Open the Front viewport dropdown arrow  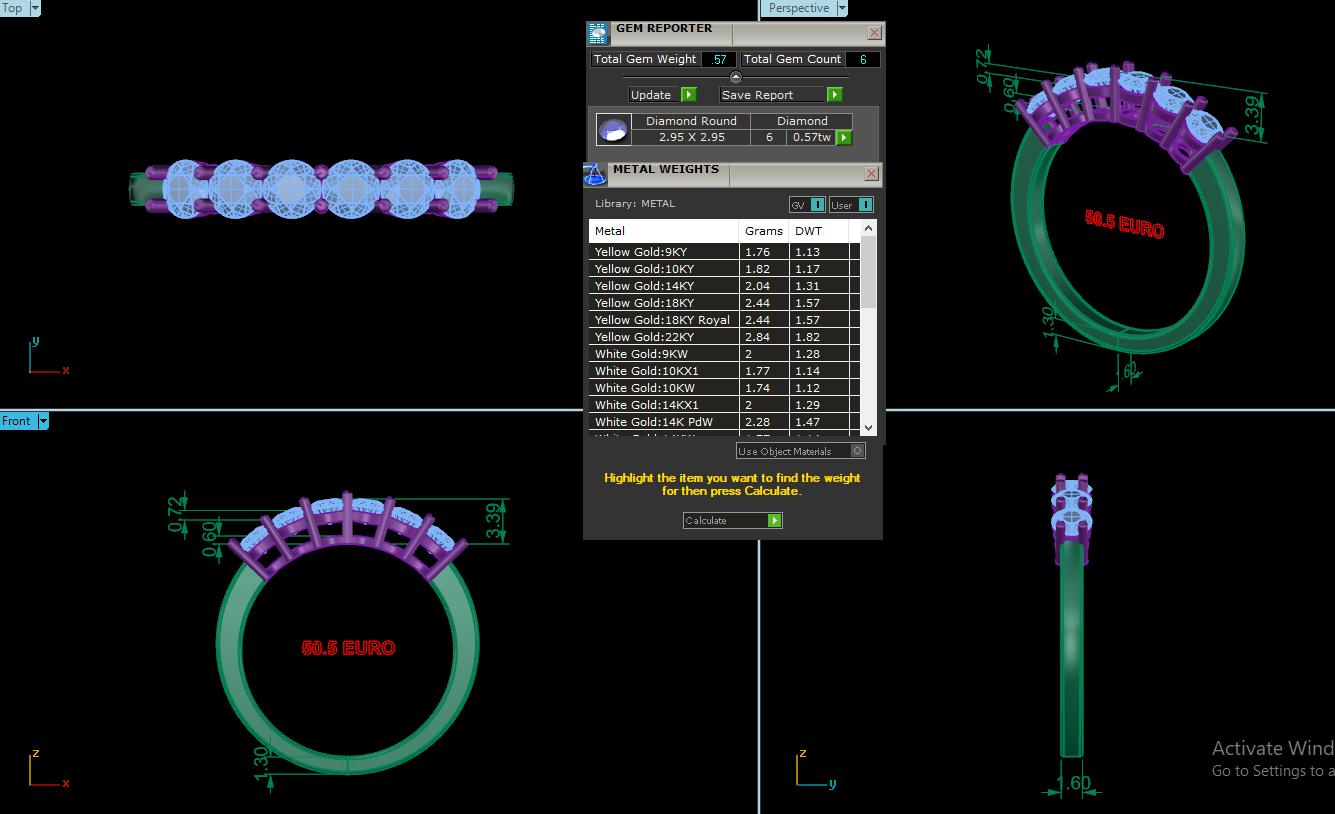(x=43, y=422)
